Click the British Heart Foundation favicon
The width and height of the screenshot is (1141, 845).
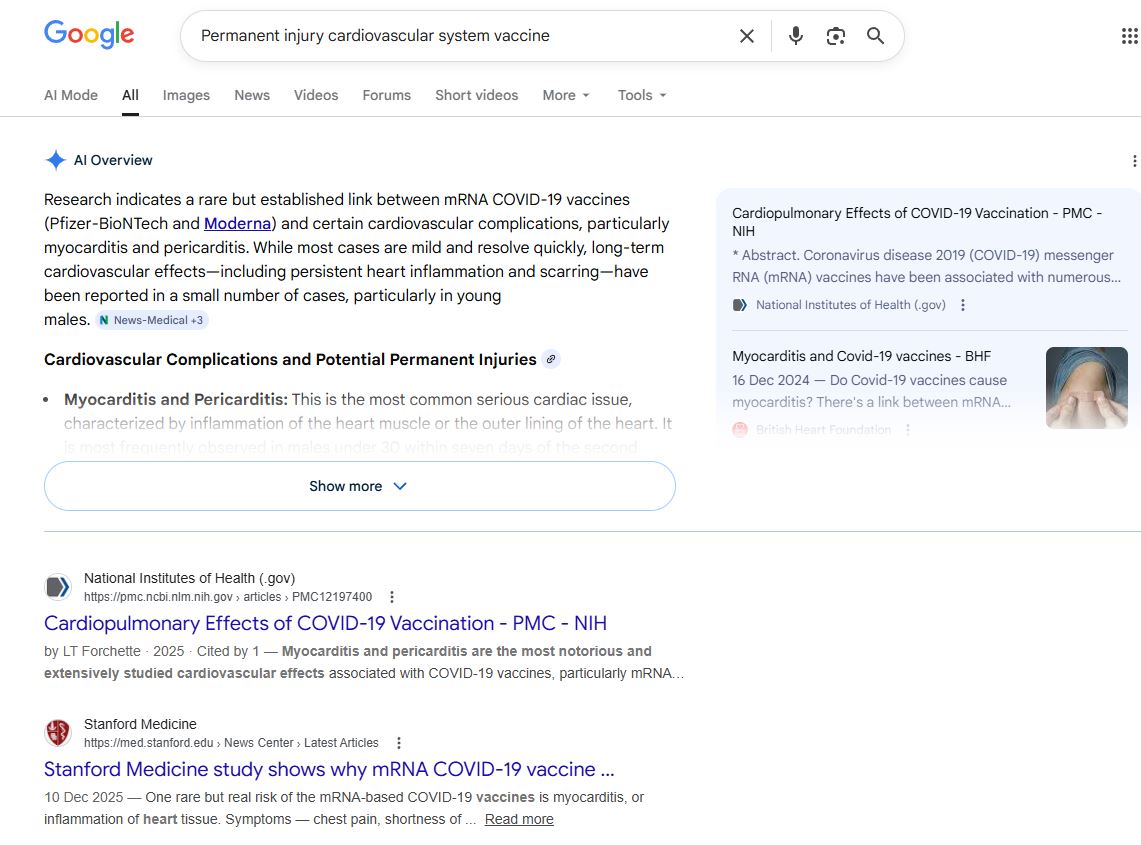click(739, 429)
